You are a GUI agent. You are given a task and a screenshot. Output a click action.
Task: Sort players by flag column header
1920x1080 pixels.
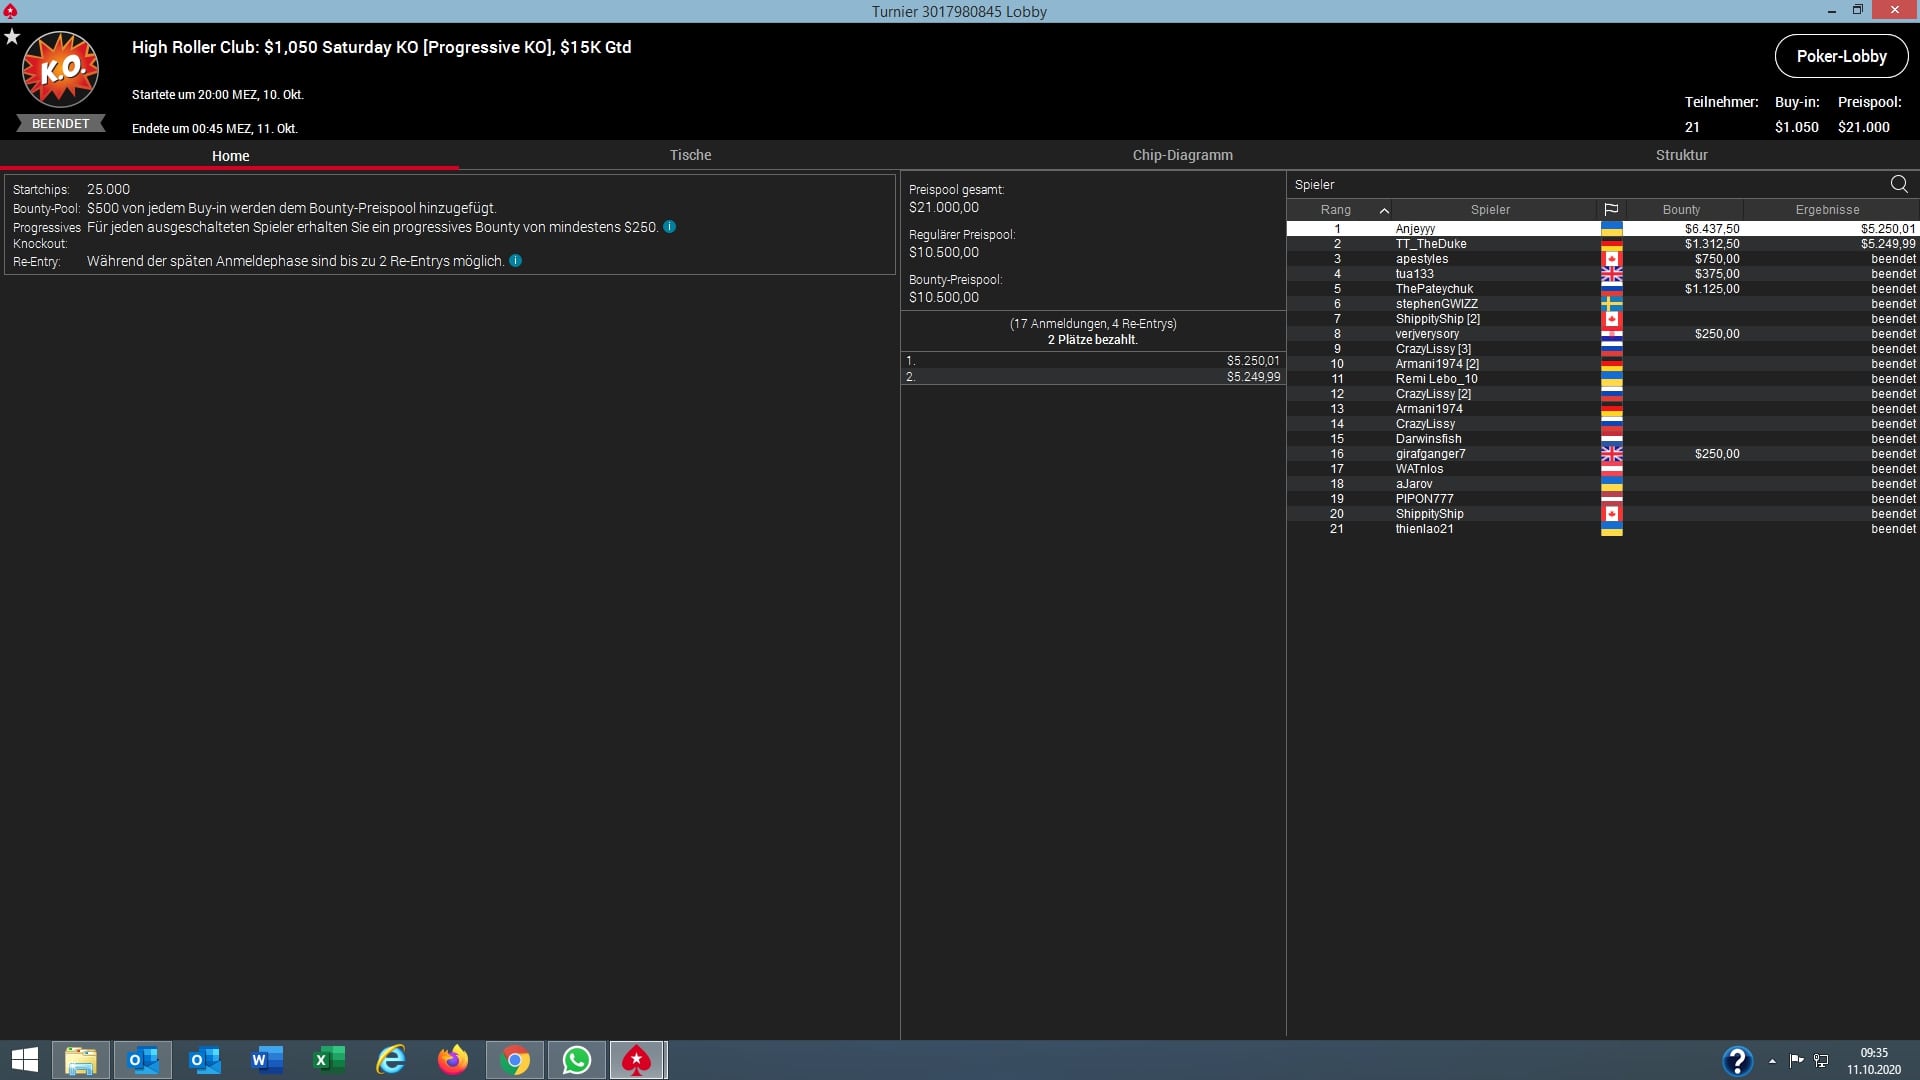[1611, 210]
